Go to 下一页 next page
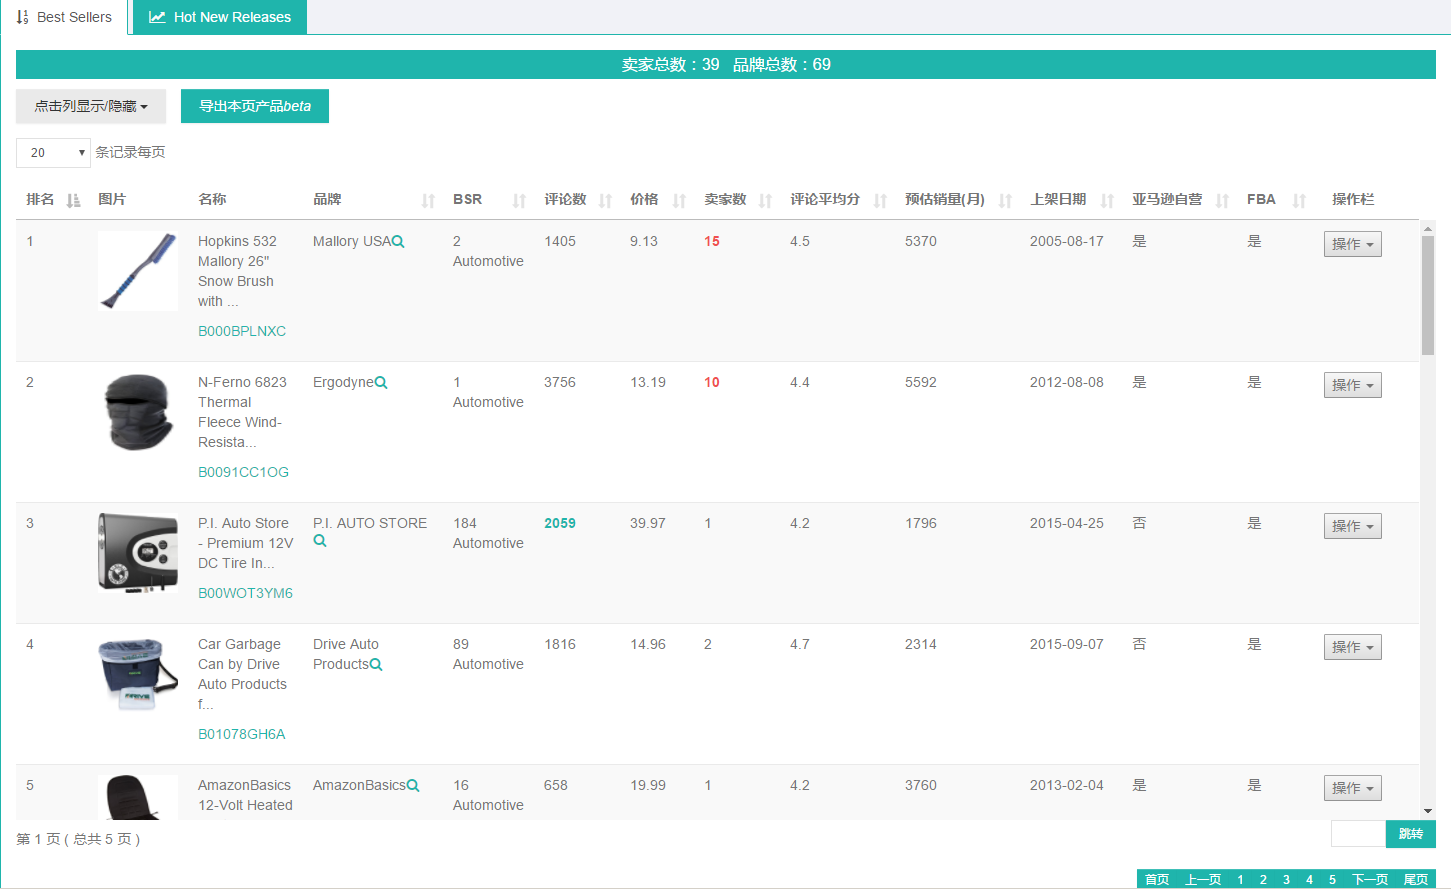This screenshot has height=889, width=1451. [1370, 879]
